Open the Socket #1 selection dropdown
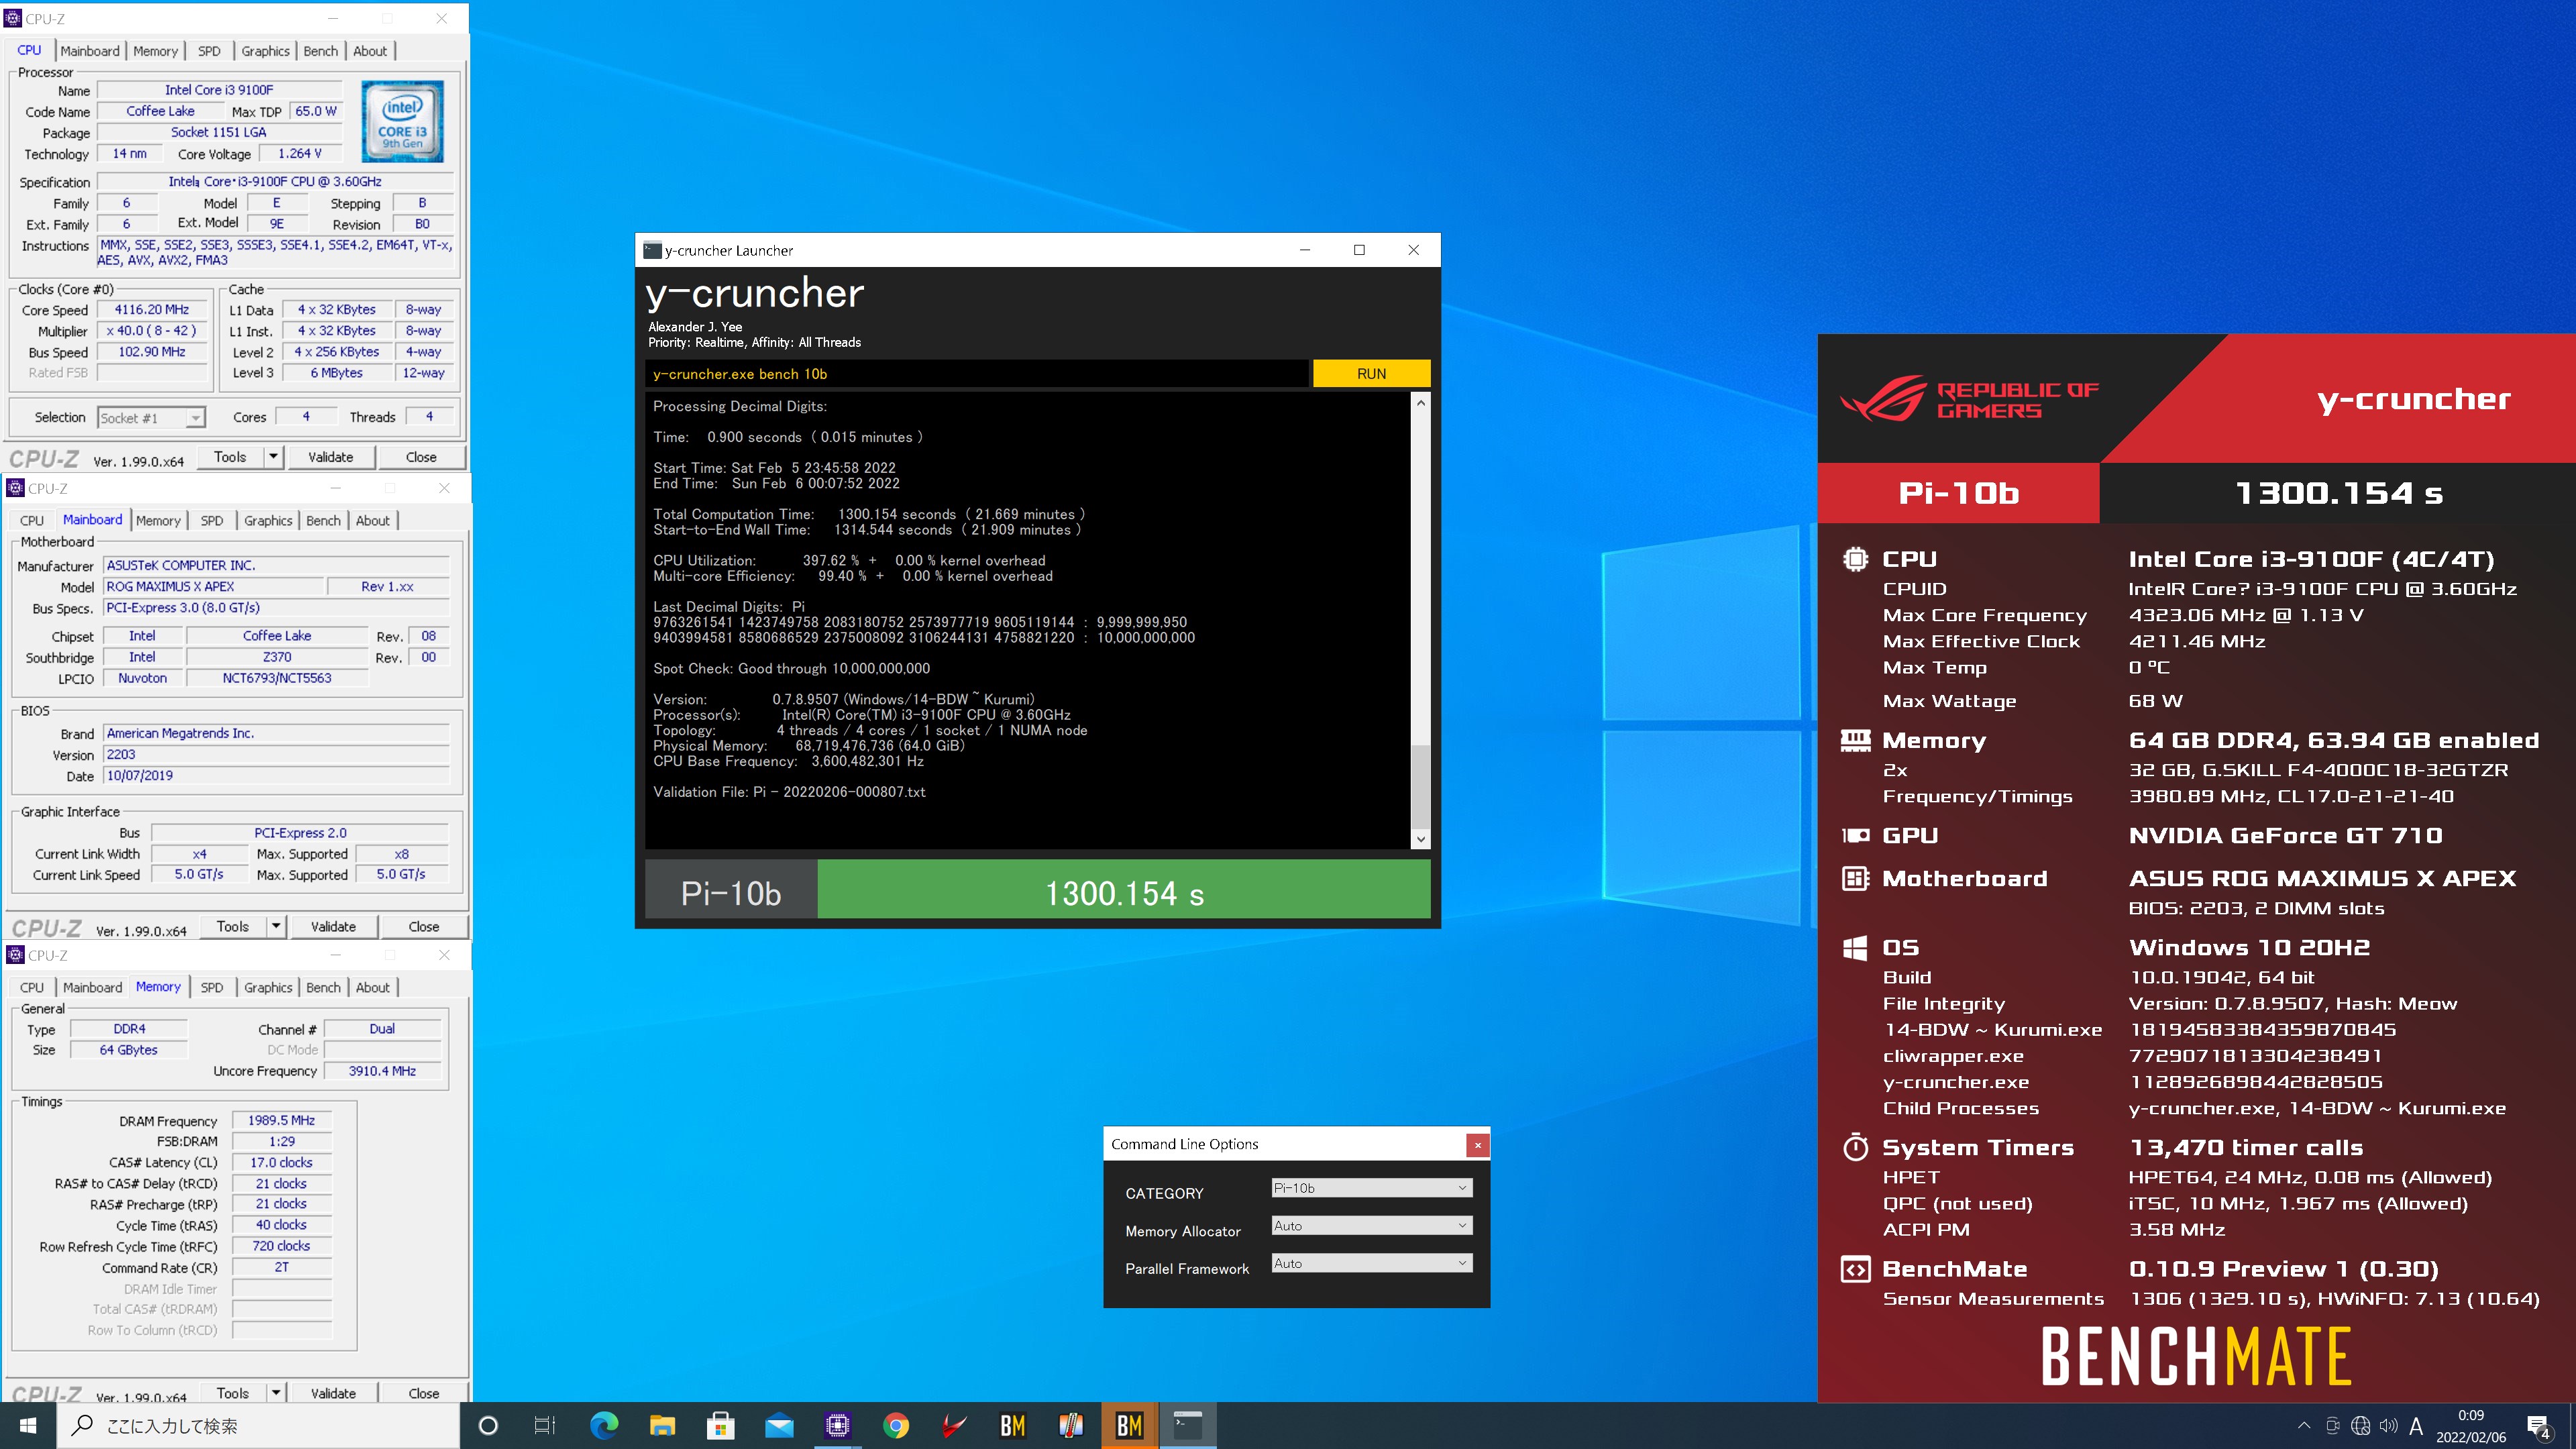The width and height of the screenshot is (2576, 1449). 151,418
